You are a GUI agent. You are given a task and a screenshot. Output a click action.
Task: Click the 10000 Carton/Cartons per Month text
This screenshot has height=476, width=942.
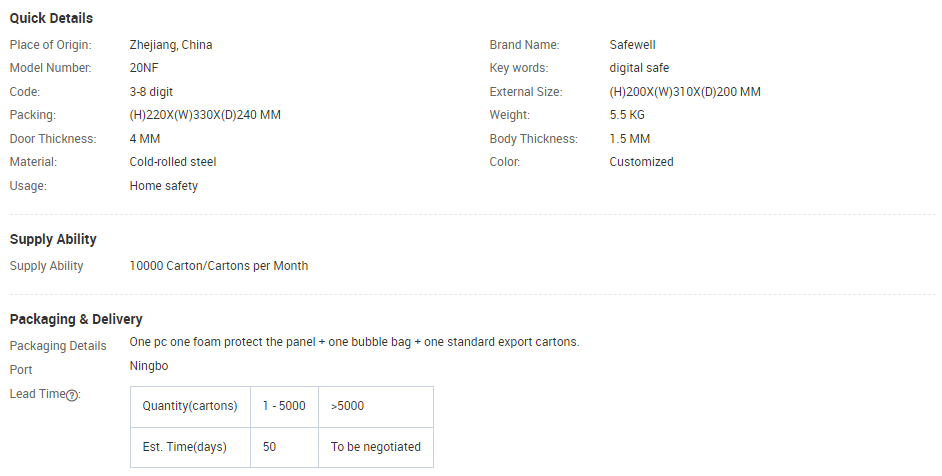[x=219, y=266]
